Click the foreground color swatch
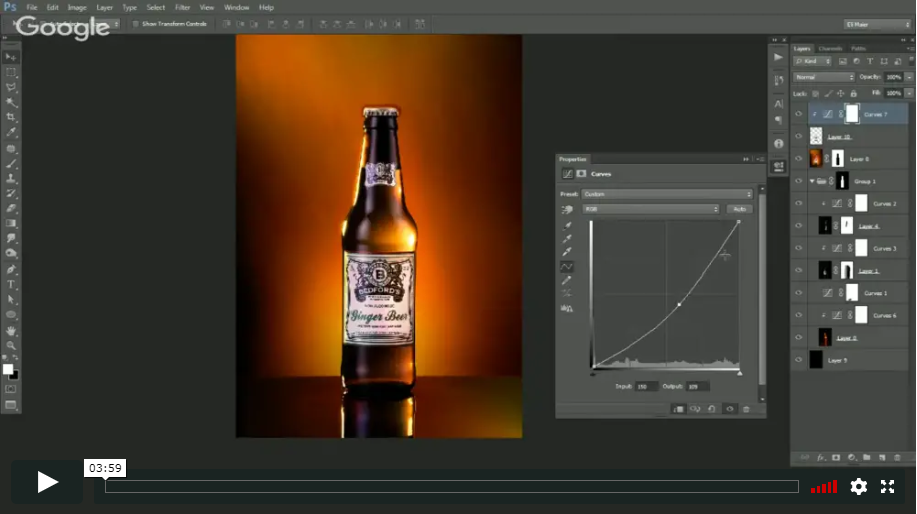917x514 pixels. tap(8, 370)
